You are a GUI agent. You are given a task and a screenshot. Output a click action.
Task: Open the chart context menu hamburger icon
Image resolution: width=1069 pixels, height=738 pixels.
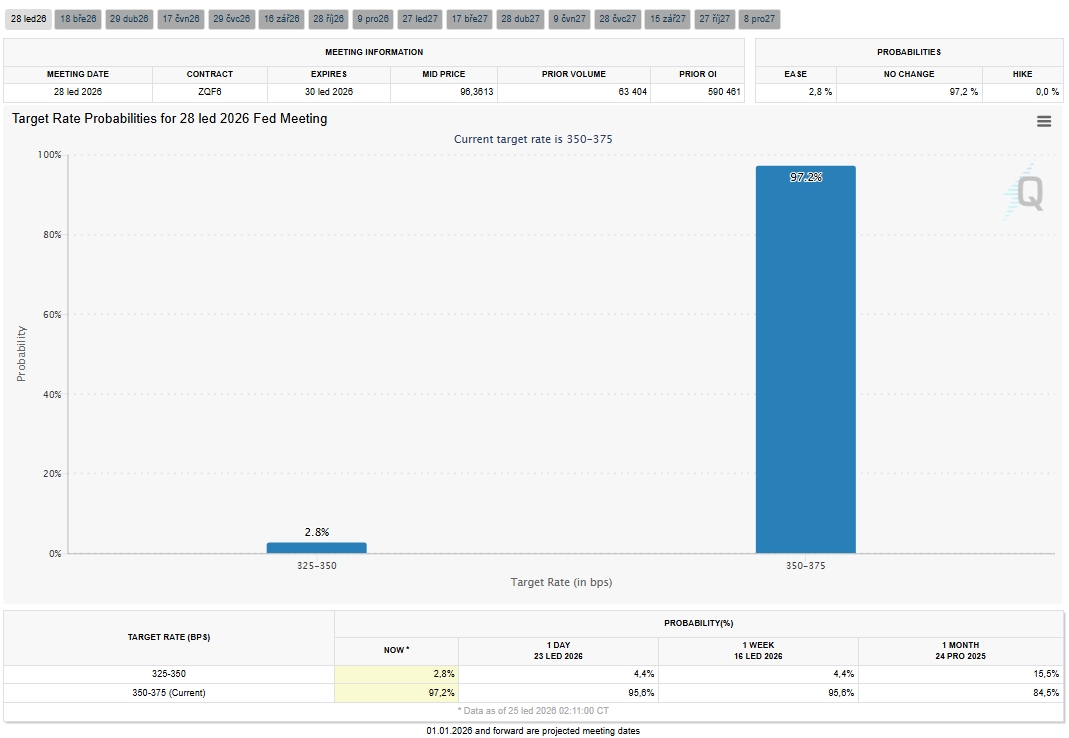point(1043,121)
